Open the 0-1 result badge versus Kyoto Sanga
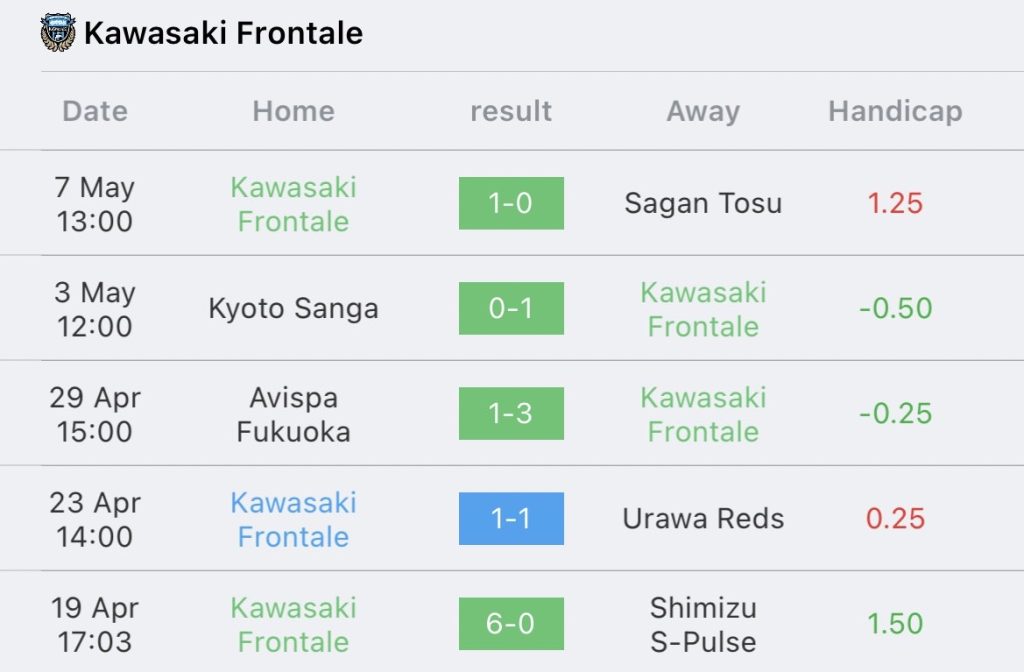This screenshot has height=672, width=1024. [x=511, y=308]
